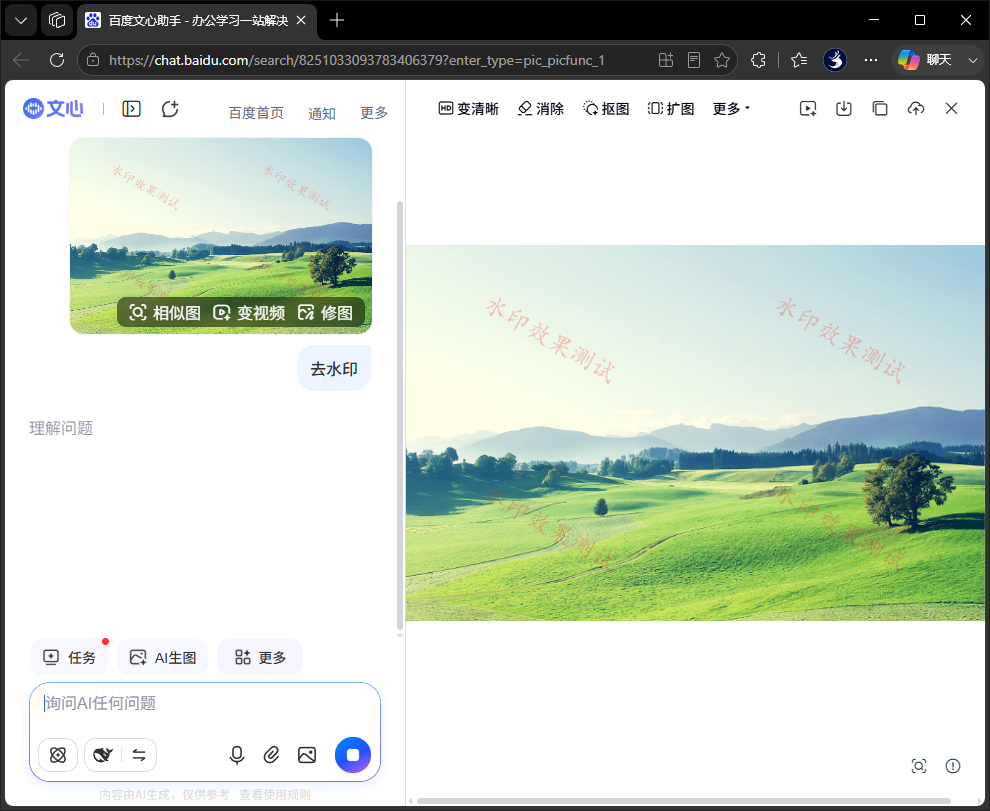Viewport: 990px width, 811px height.
Task: Click the 理解问题 status text
Action: point(61,428)
